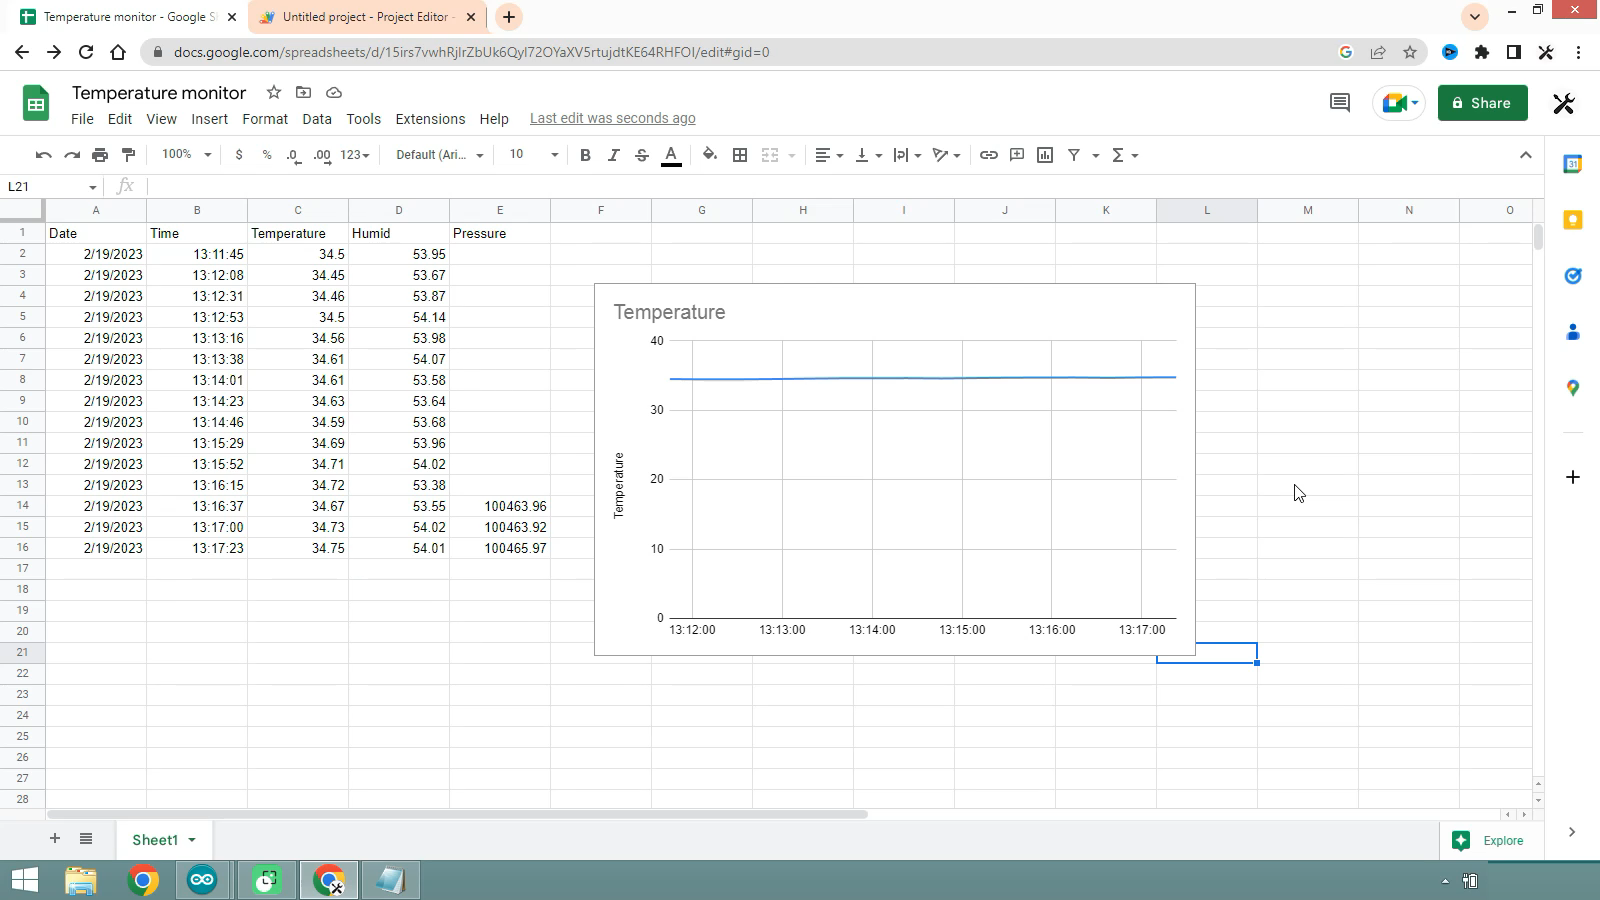
Task: Open text wrapping dropdown
Action: point(907,155)
